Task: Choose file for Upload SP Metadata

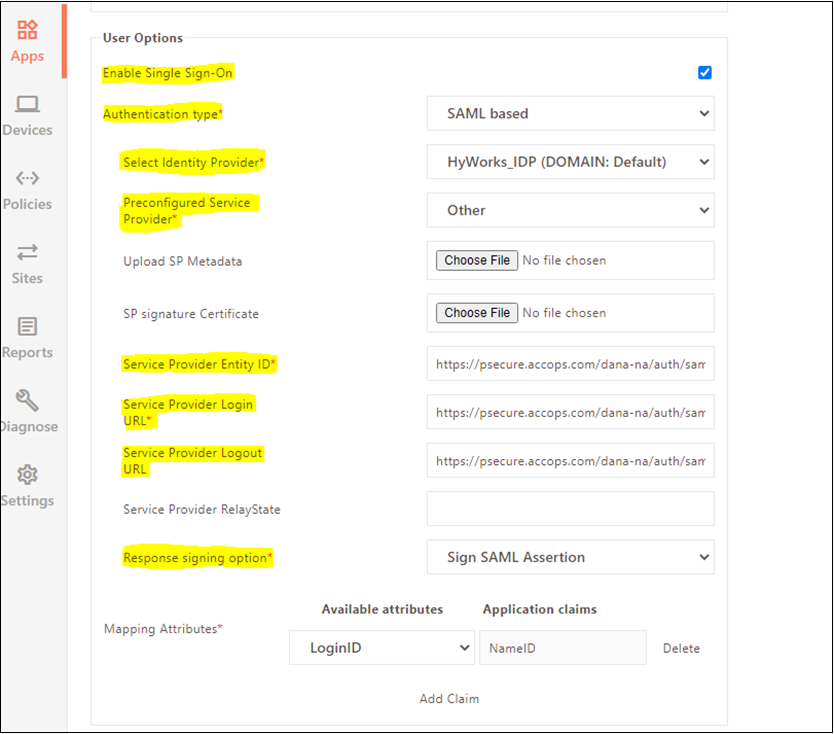Action: [x=477, y=260]
